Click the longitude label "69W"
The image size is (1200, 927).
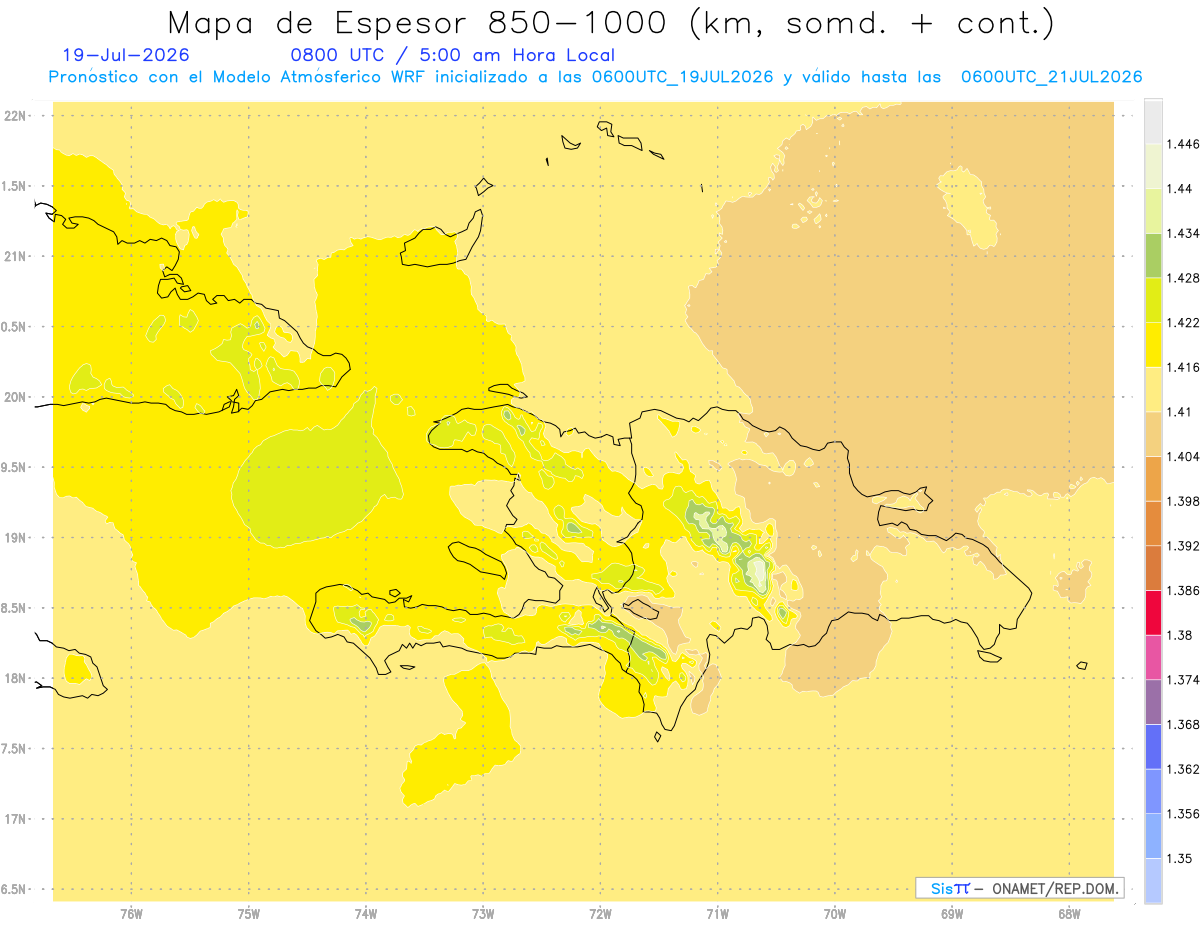click(952, 914)
